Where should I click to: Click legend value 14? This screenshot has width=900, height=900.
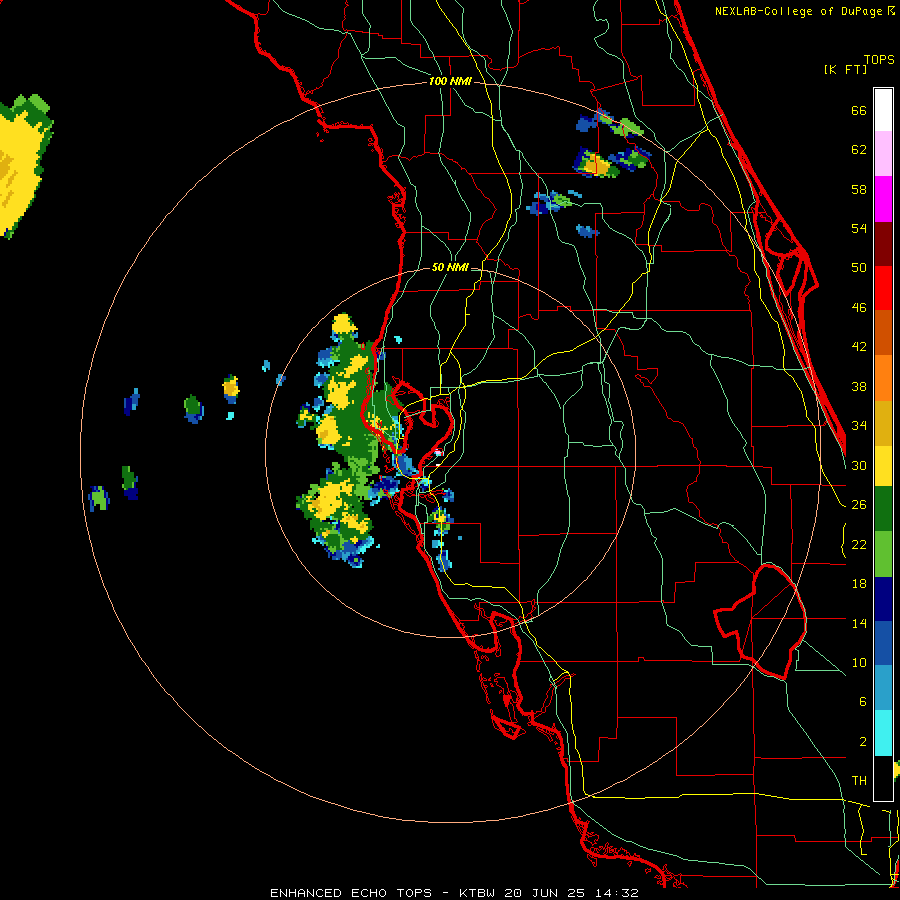(x=859, y=623)
